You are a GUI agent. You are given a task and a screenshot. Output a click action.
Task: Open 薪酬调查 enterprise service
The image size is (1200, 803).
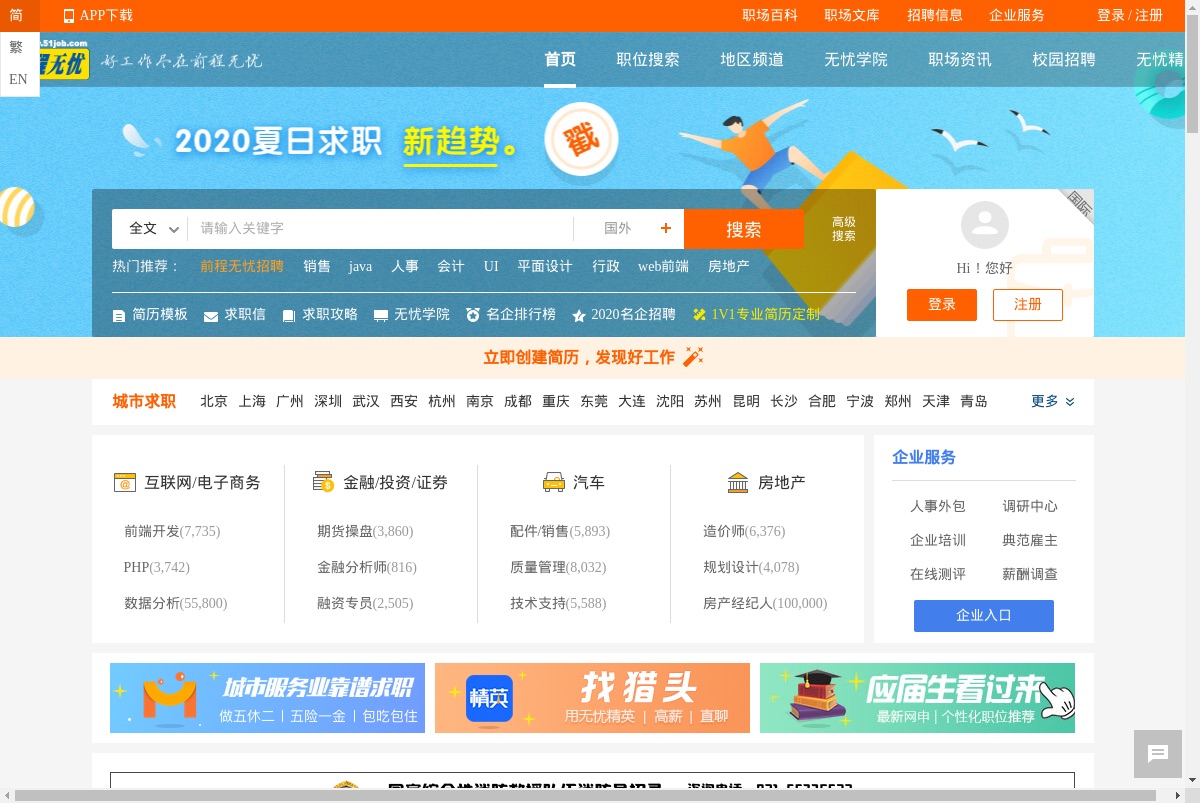pyautogui.click(x=1030, y=574)
